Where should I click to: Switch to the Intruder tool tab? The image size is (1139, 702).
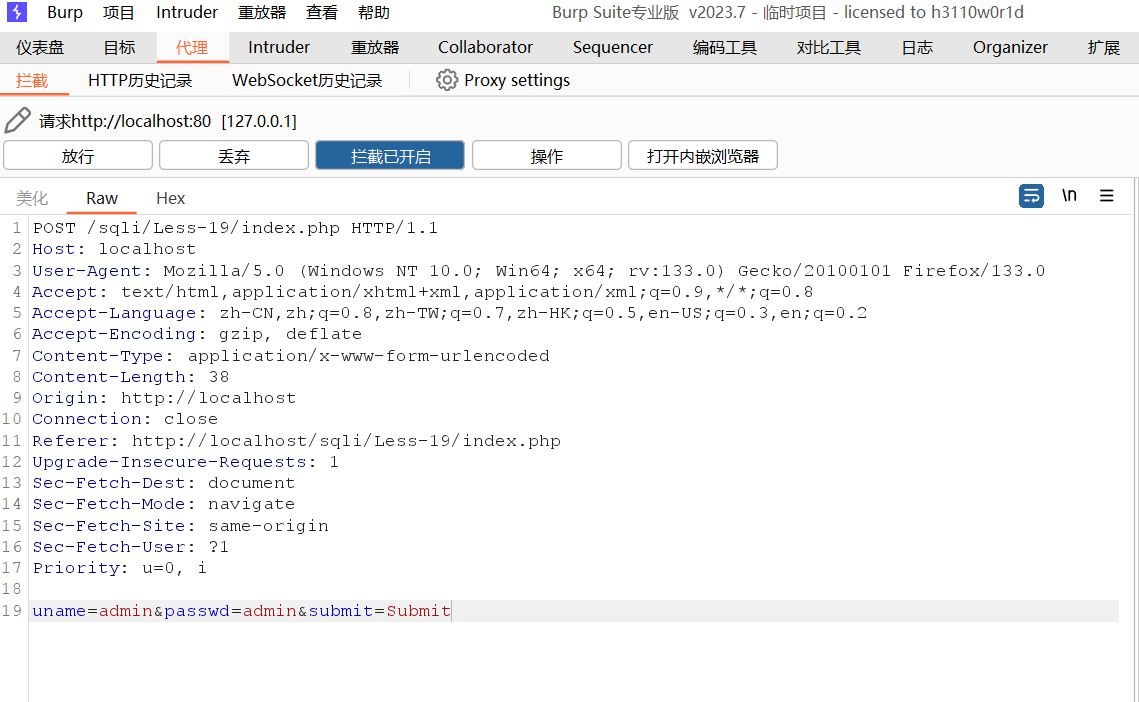[x=279, y=47]
